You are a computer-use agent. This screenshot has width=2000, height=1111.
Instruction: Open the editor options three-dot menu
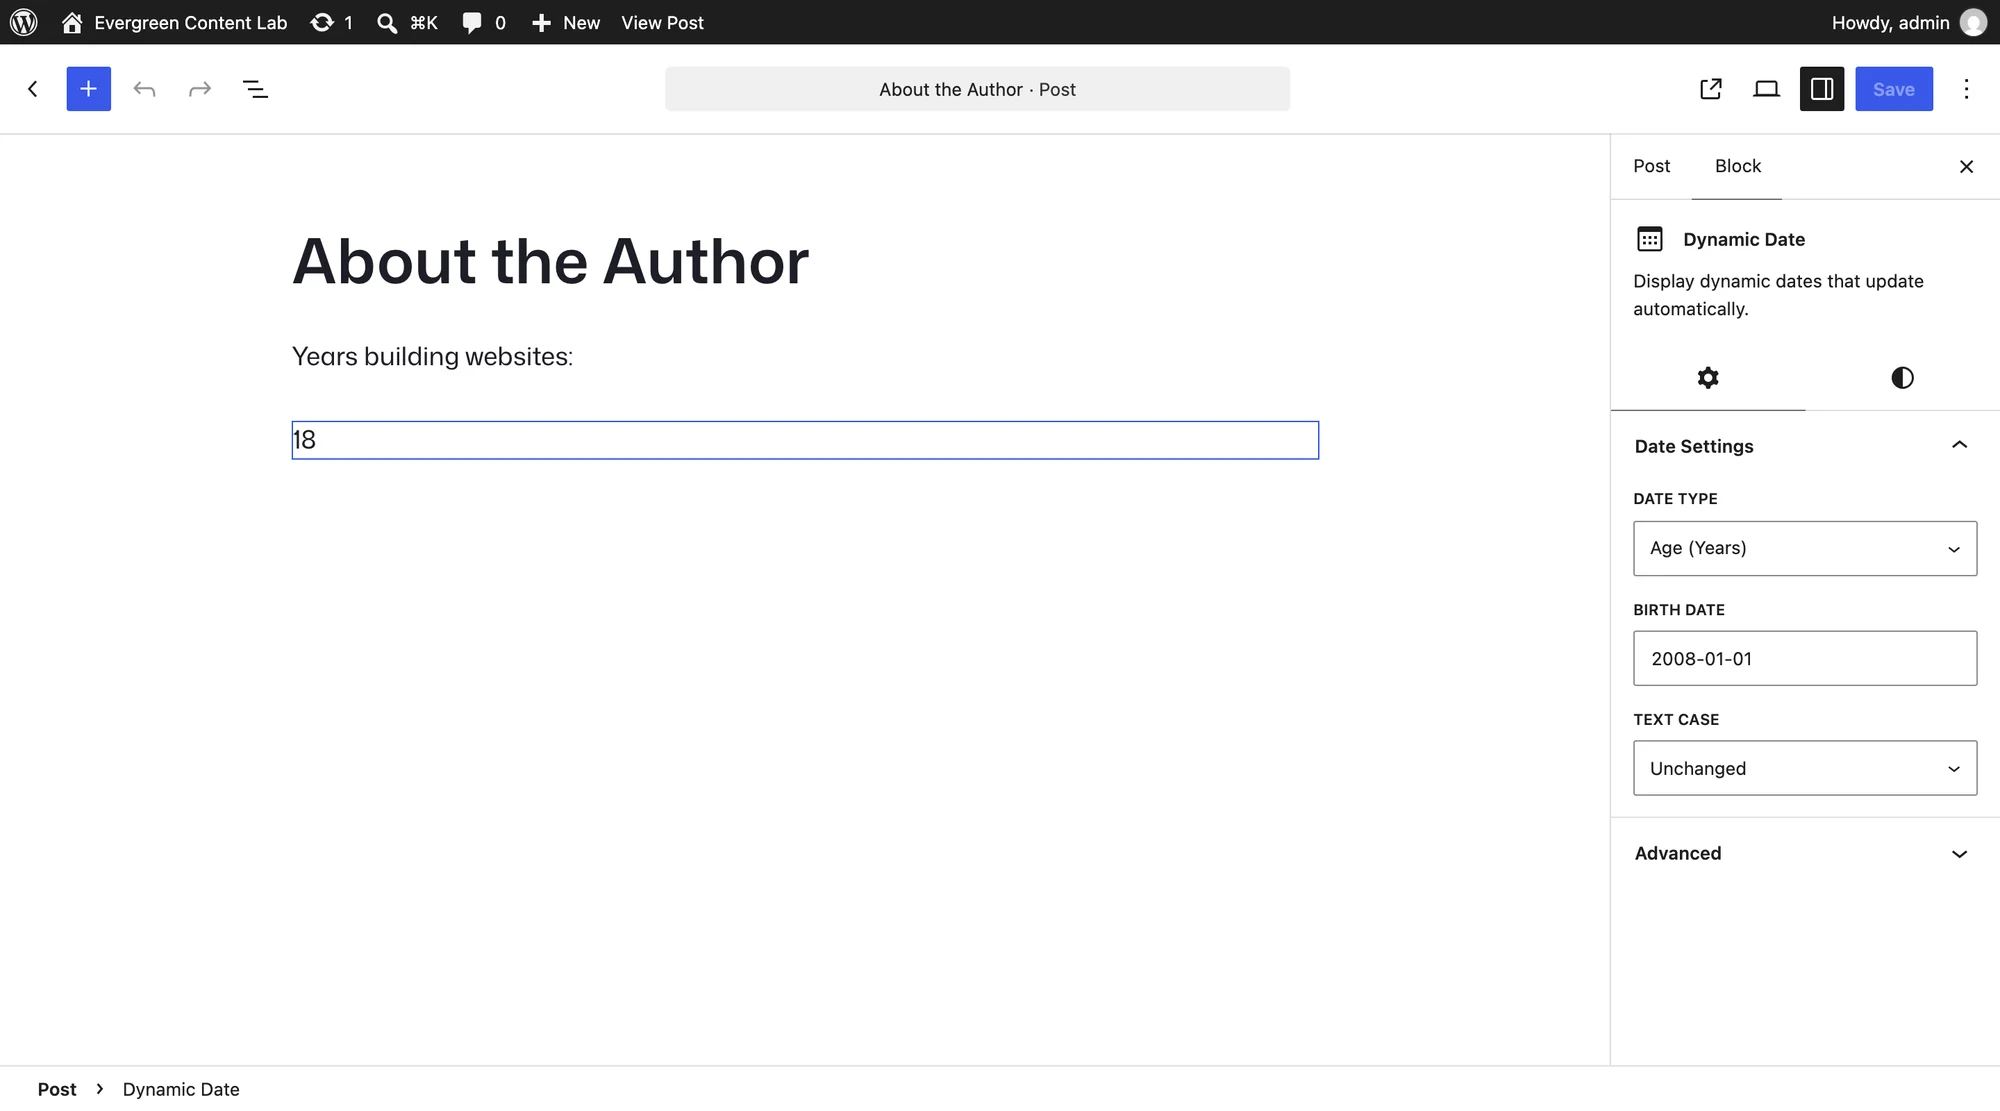pos(1966,89)
